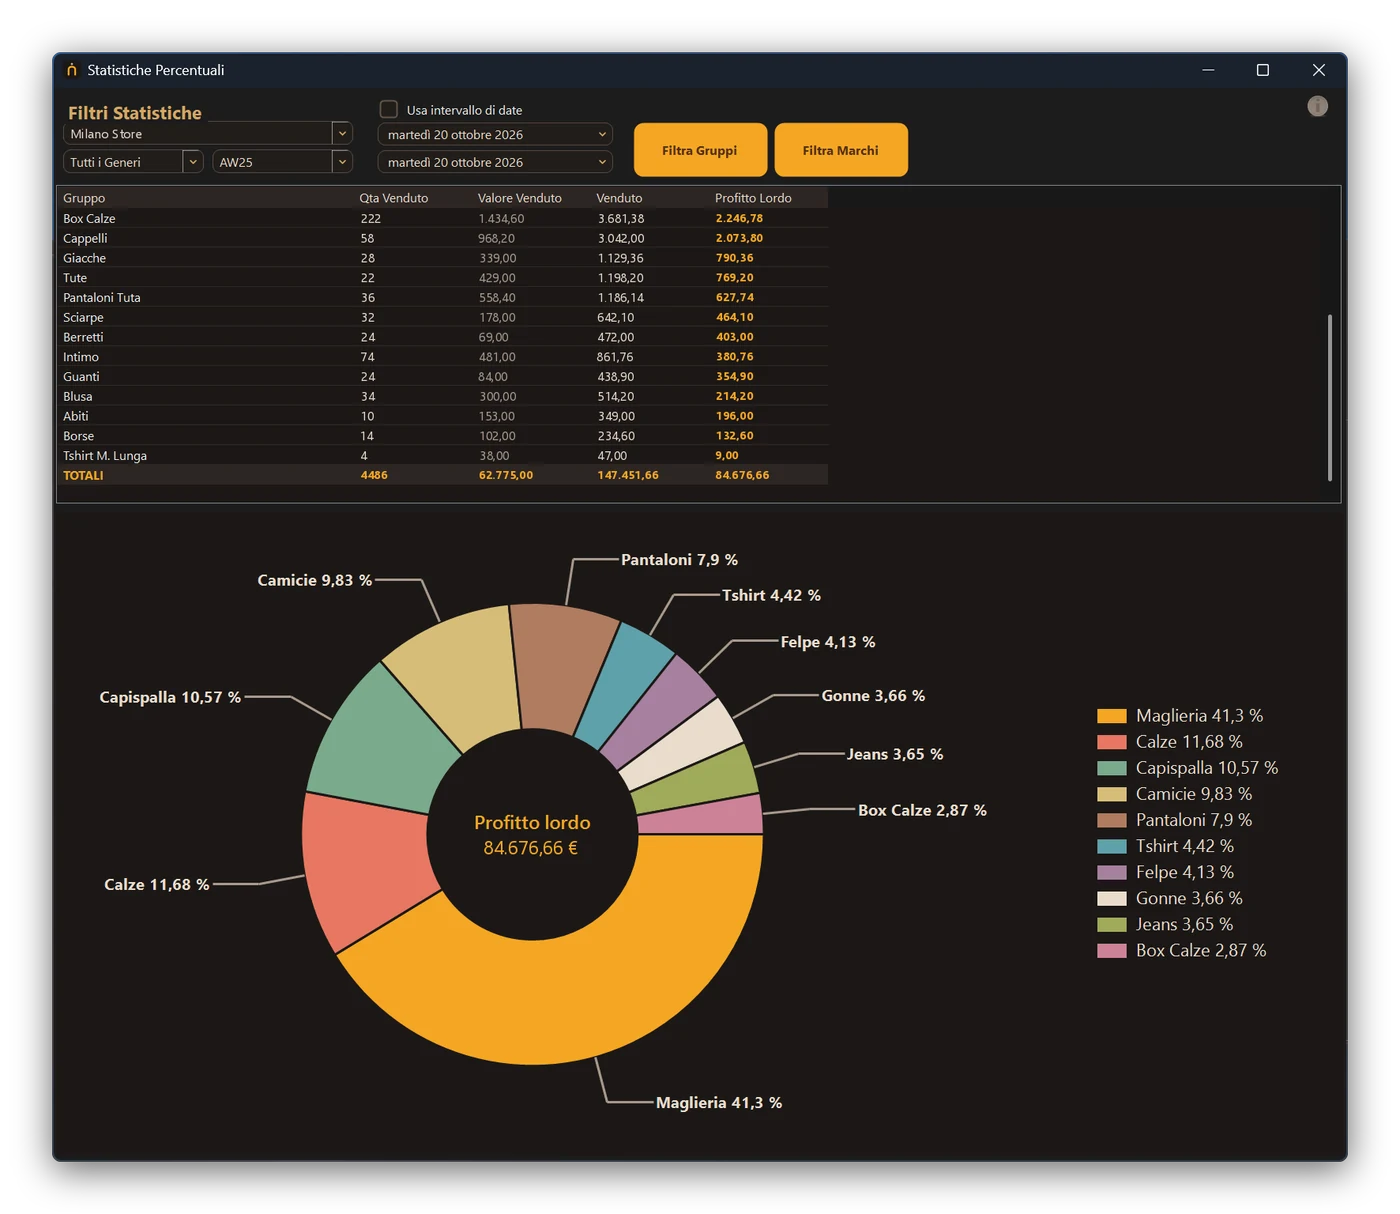Select the Tshirt M. Lunga row
The height and width of the screenshot is (1214, 1400).
point(443,456)
